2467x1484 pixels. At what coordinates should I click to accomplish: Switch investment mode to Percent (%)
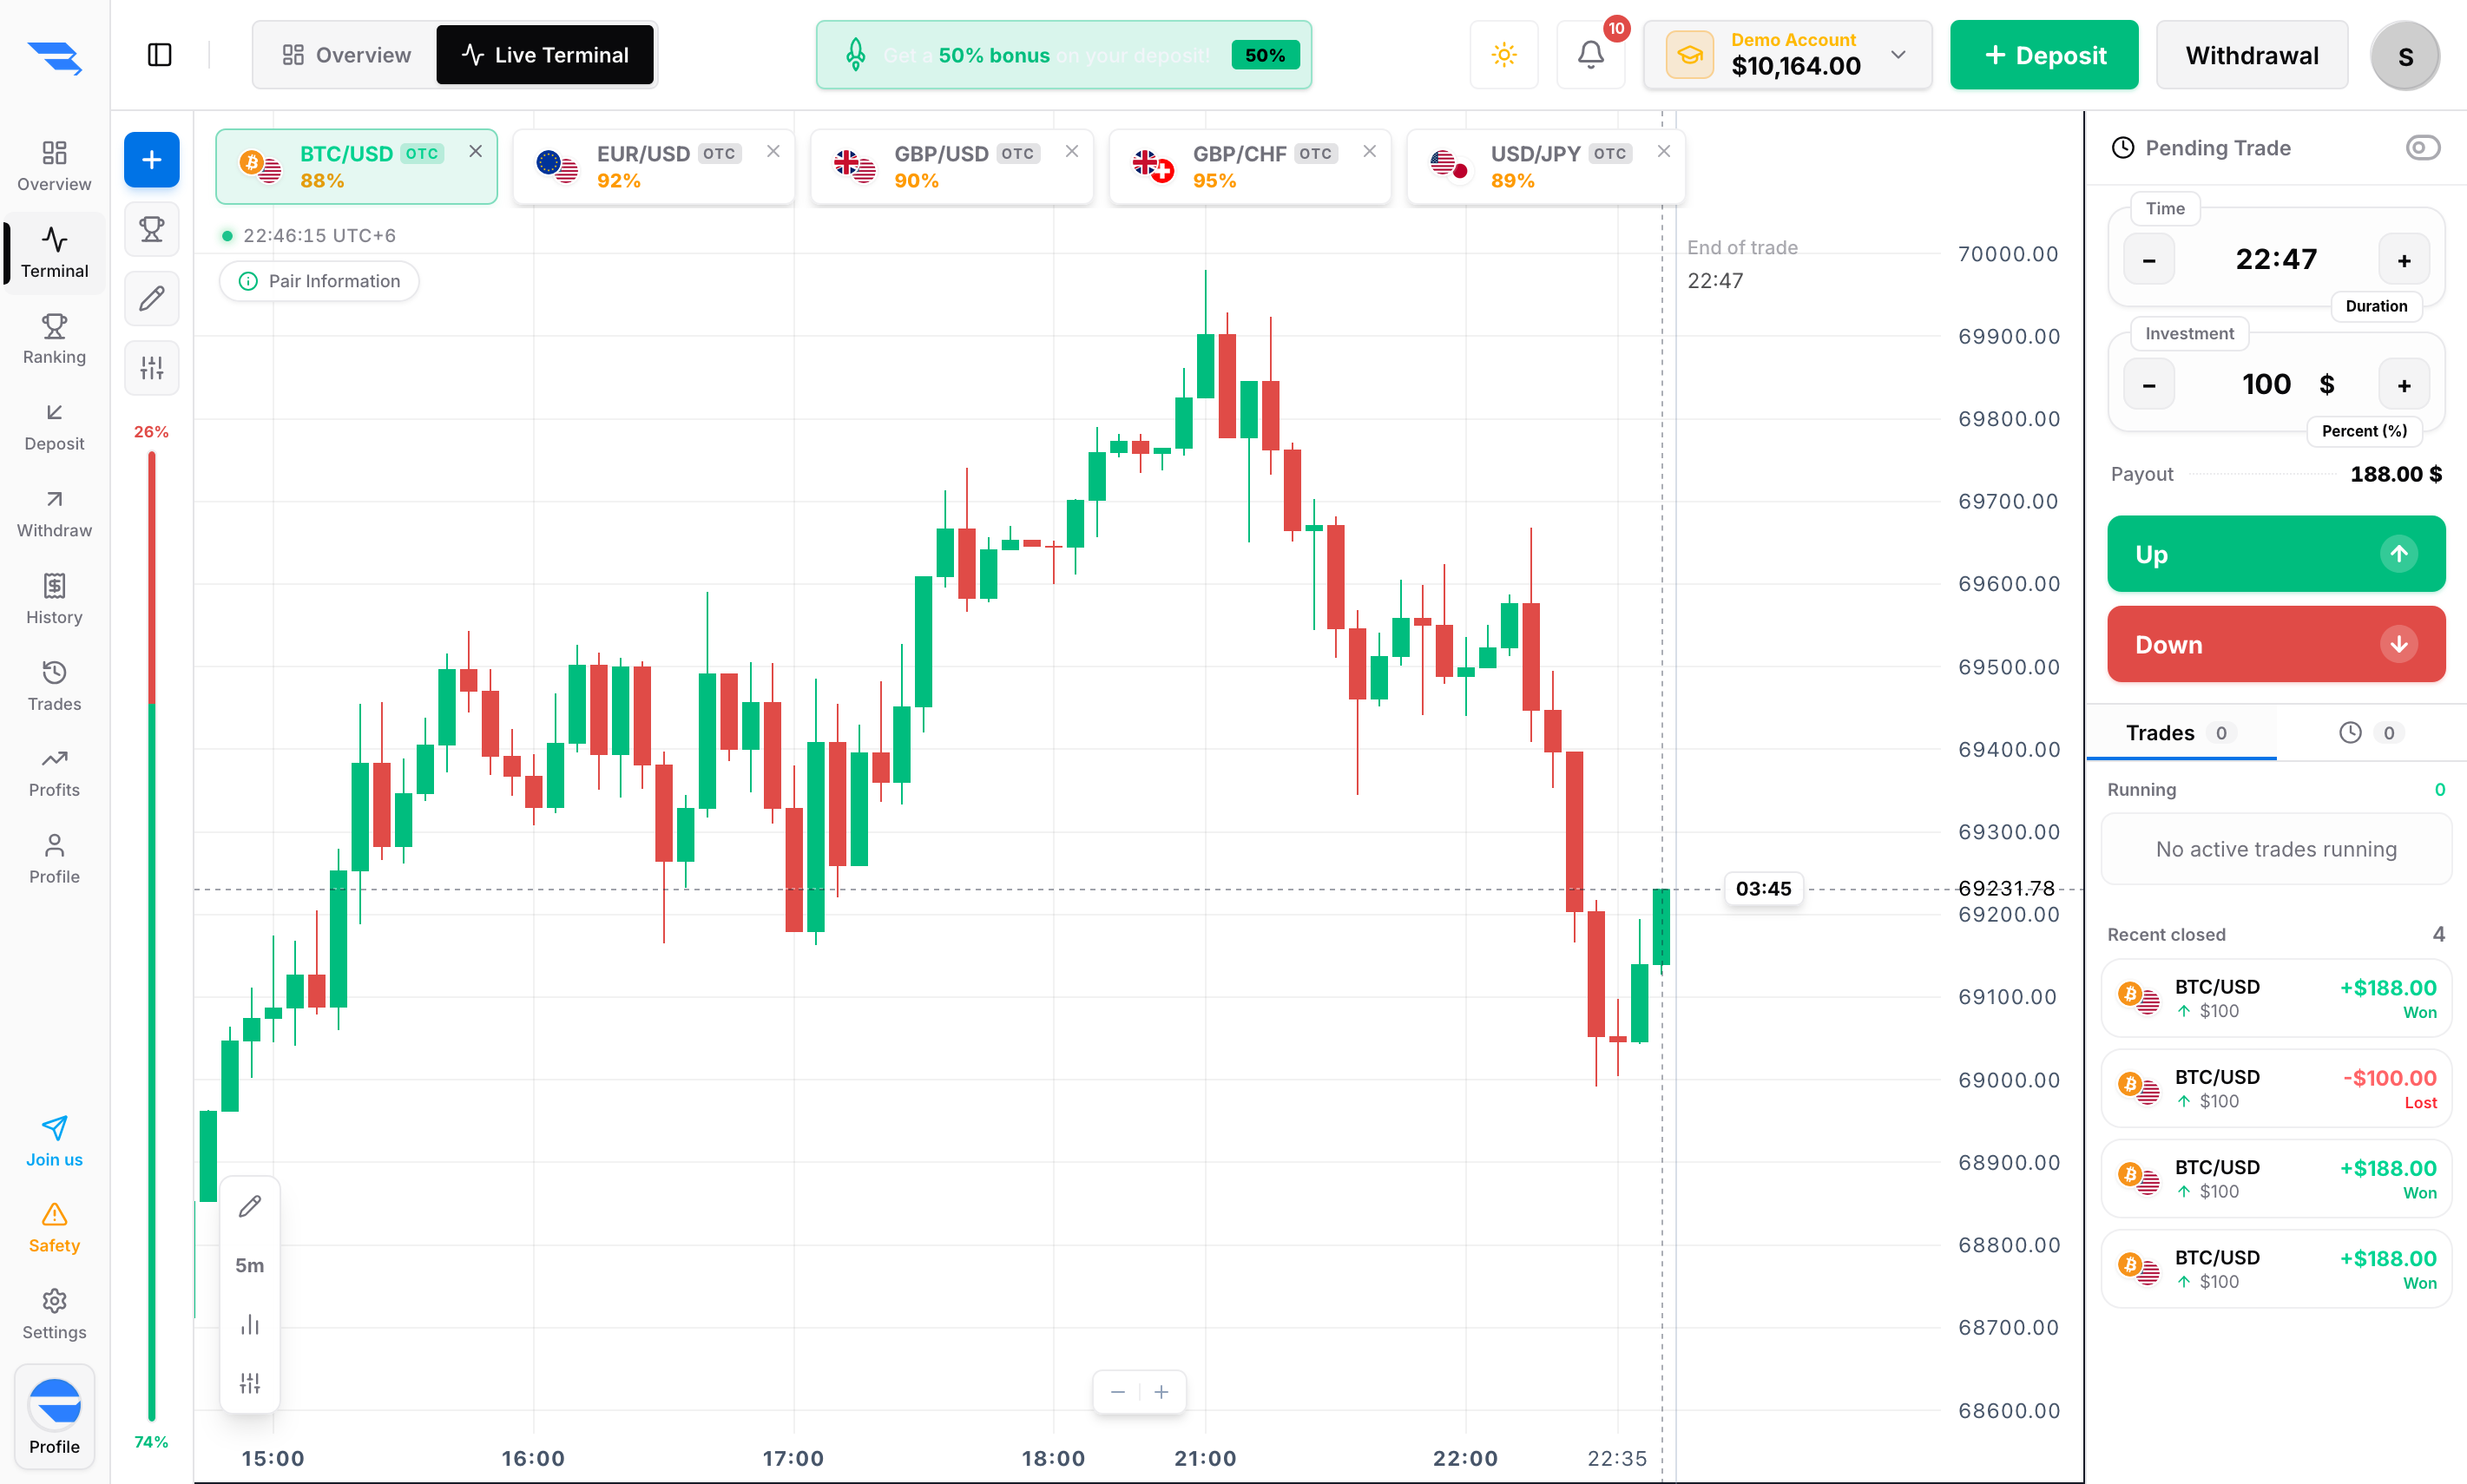[2364, 431]
